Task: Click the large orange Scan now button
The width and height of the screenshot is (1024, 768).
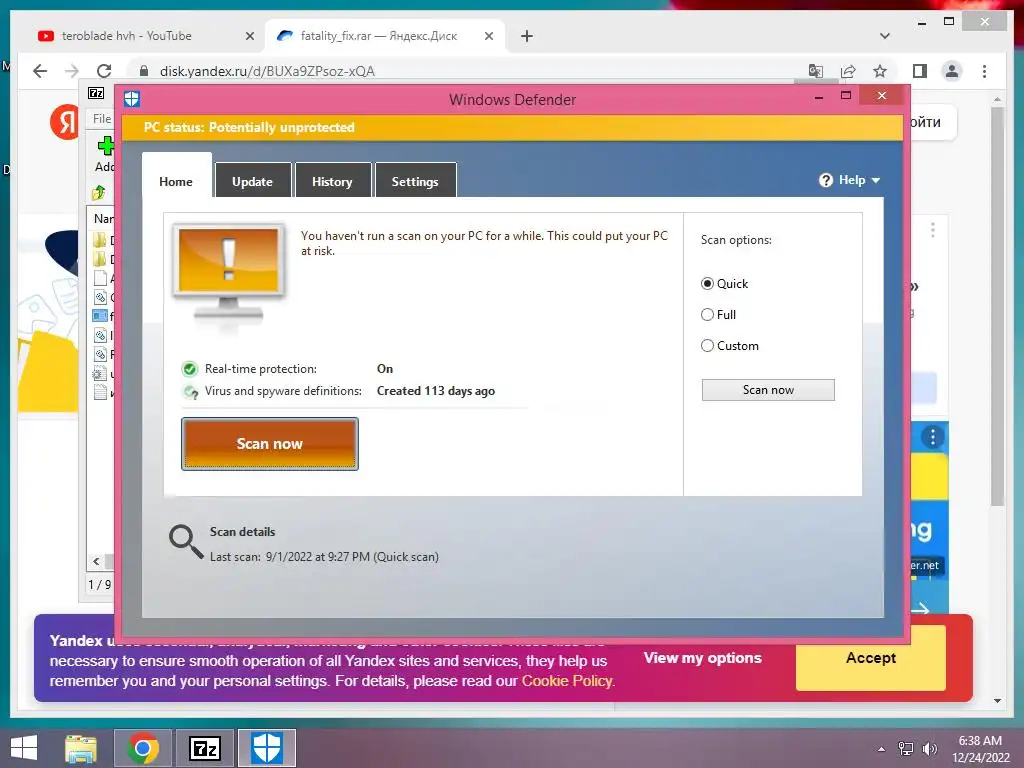Action: tap(270, 443)
